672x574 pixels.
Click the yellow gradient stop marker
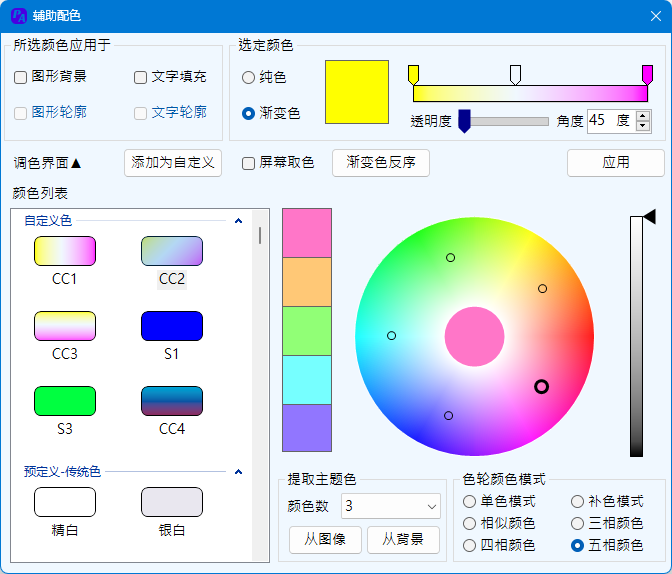413,75
